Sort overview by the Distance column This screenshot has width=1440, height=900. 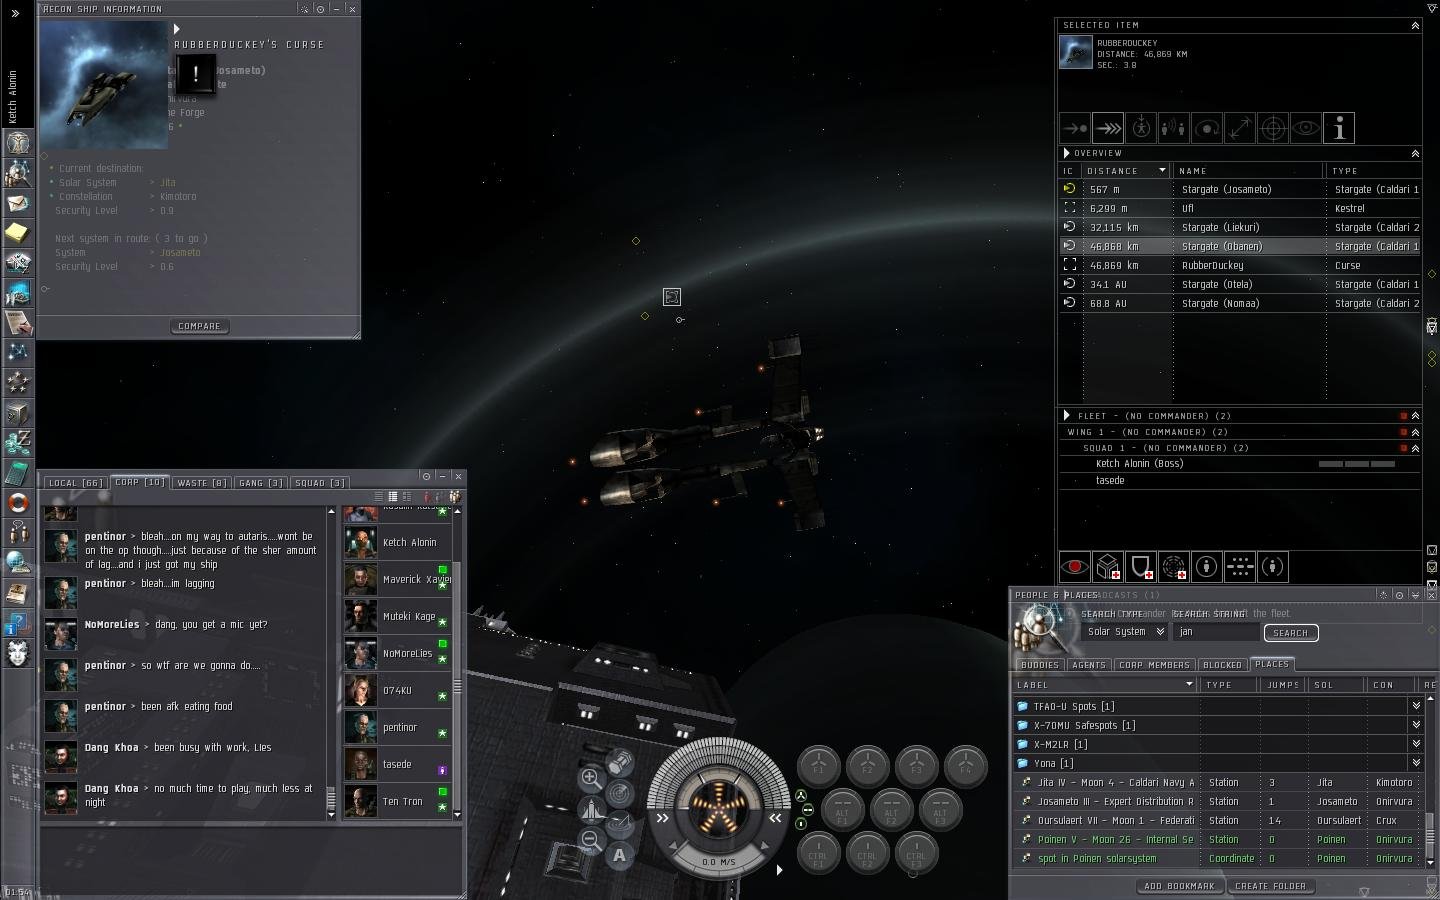(1126, 171)
